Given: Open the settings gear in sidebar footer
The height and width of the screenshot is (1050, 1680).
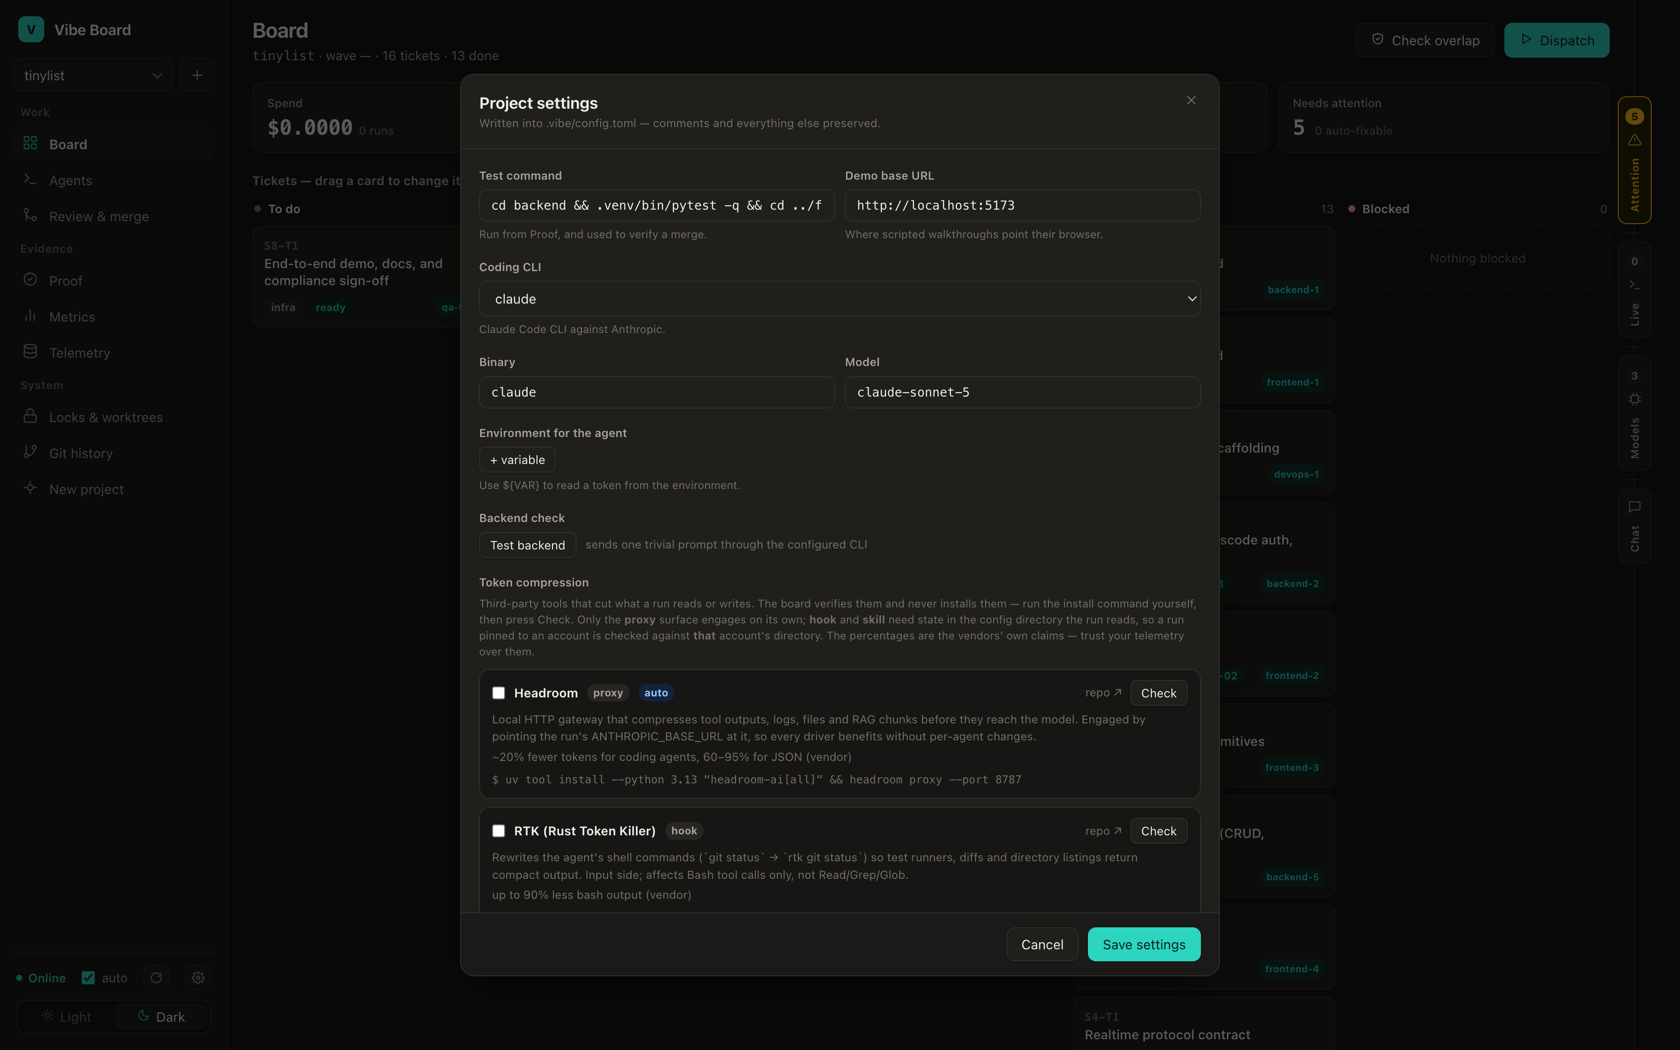Looking at the screenshot, I should click(198, 978).
